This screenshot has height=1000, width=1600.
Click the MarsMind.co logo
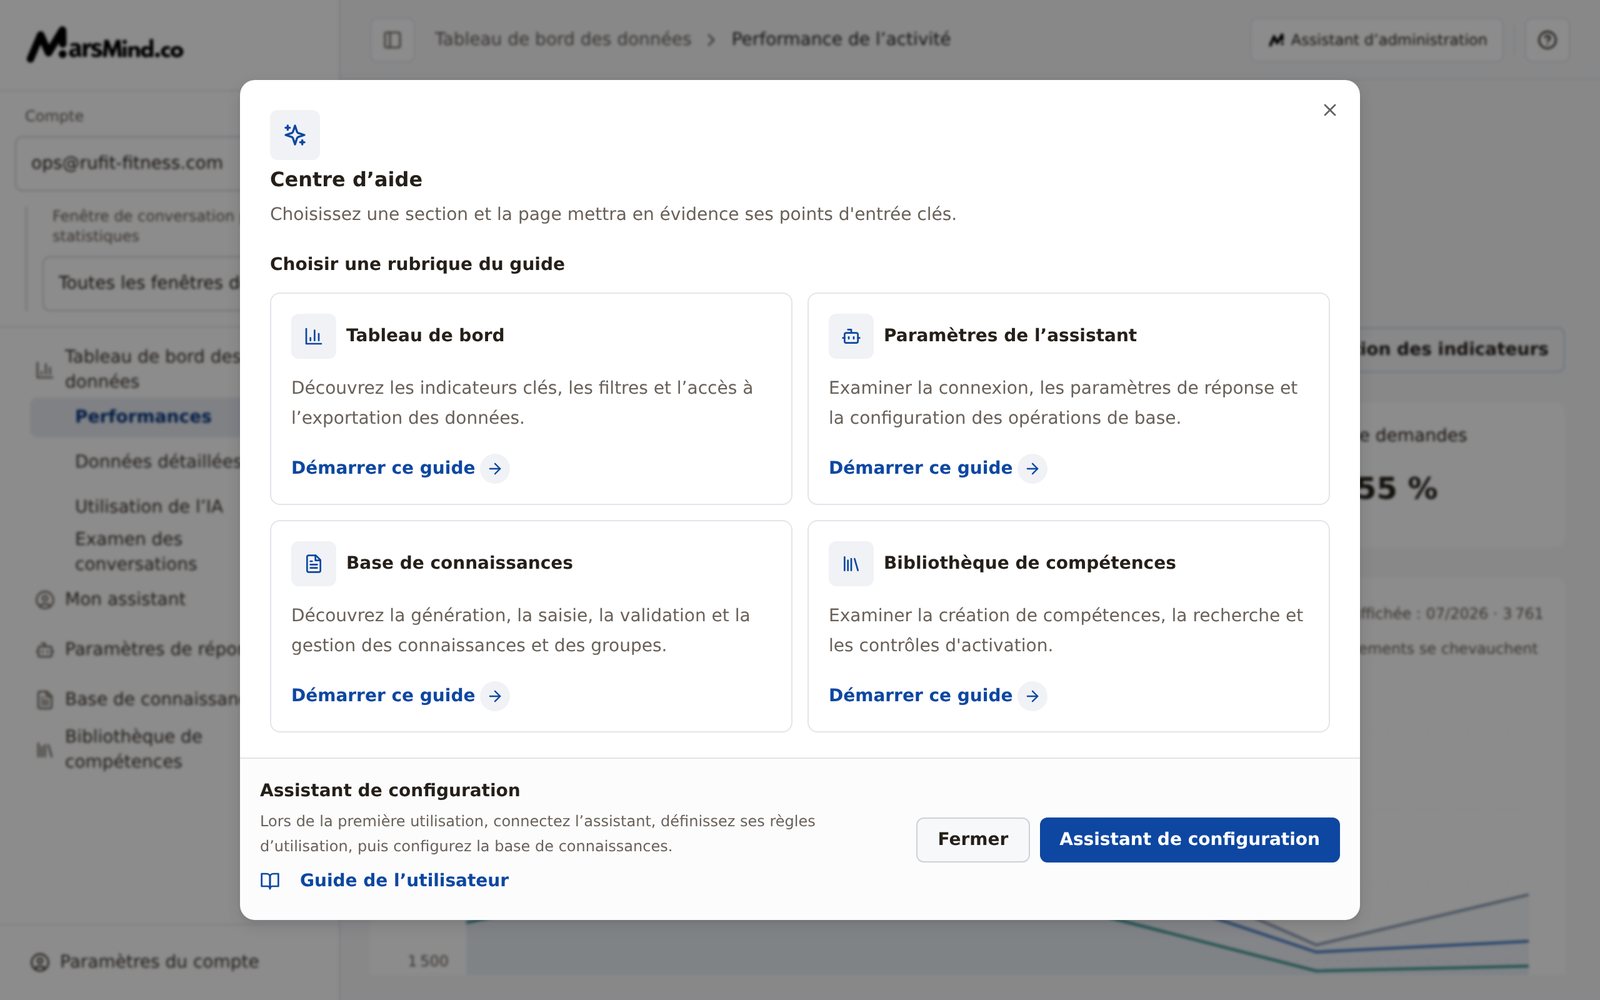click(x=105, y=45)
